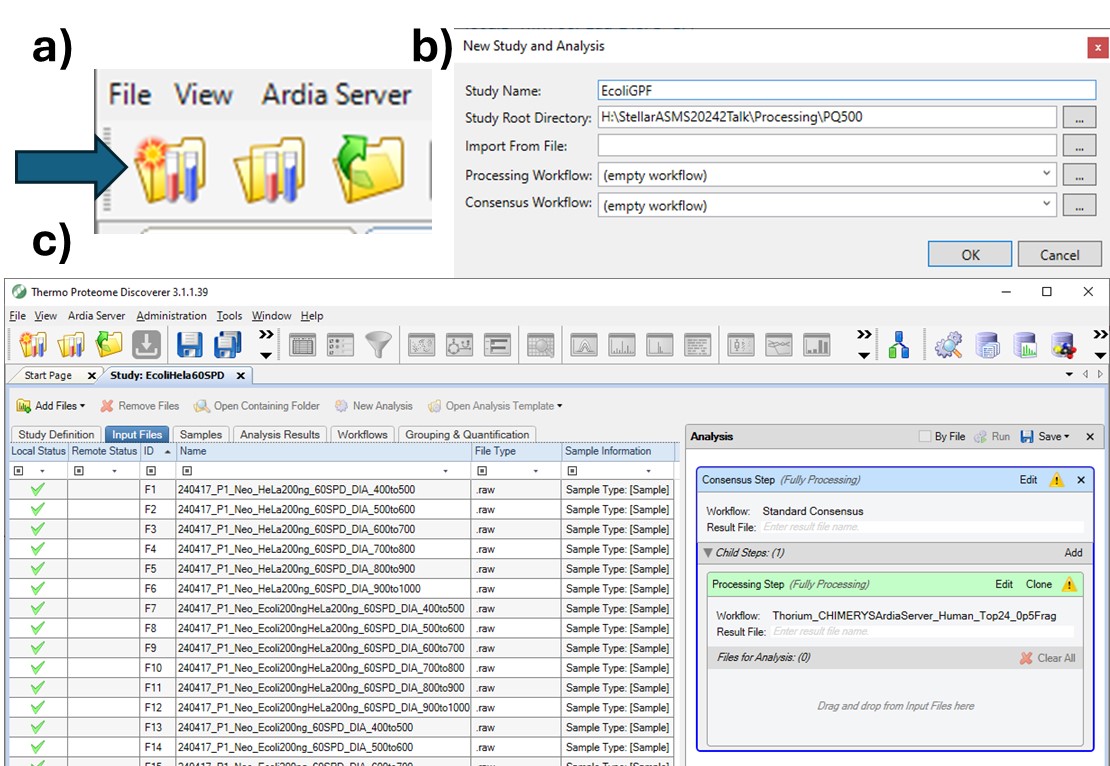
Task: Open the Window menu
Action: click(271, 316)
